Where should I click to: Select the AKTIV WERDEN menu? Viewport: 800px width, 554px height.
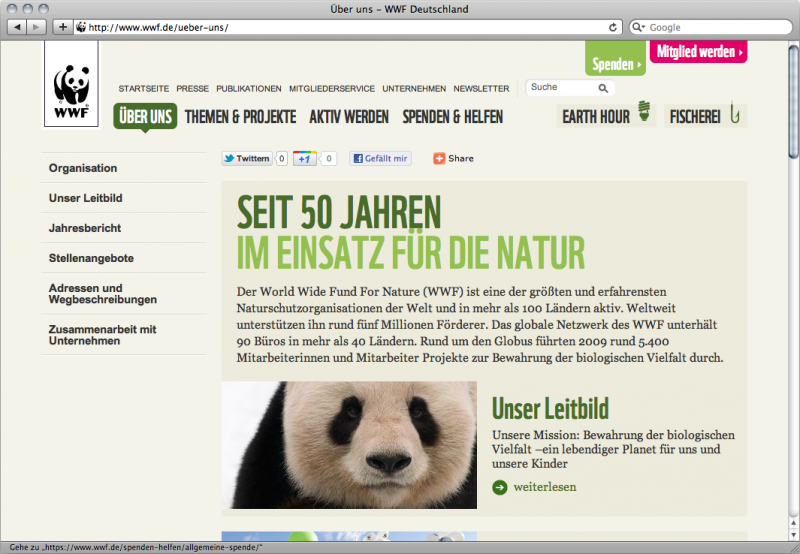click(349, 117)
